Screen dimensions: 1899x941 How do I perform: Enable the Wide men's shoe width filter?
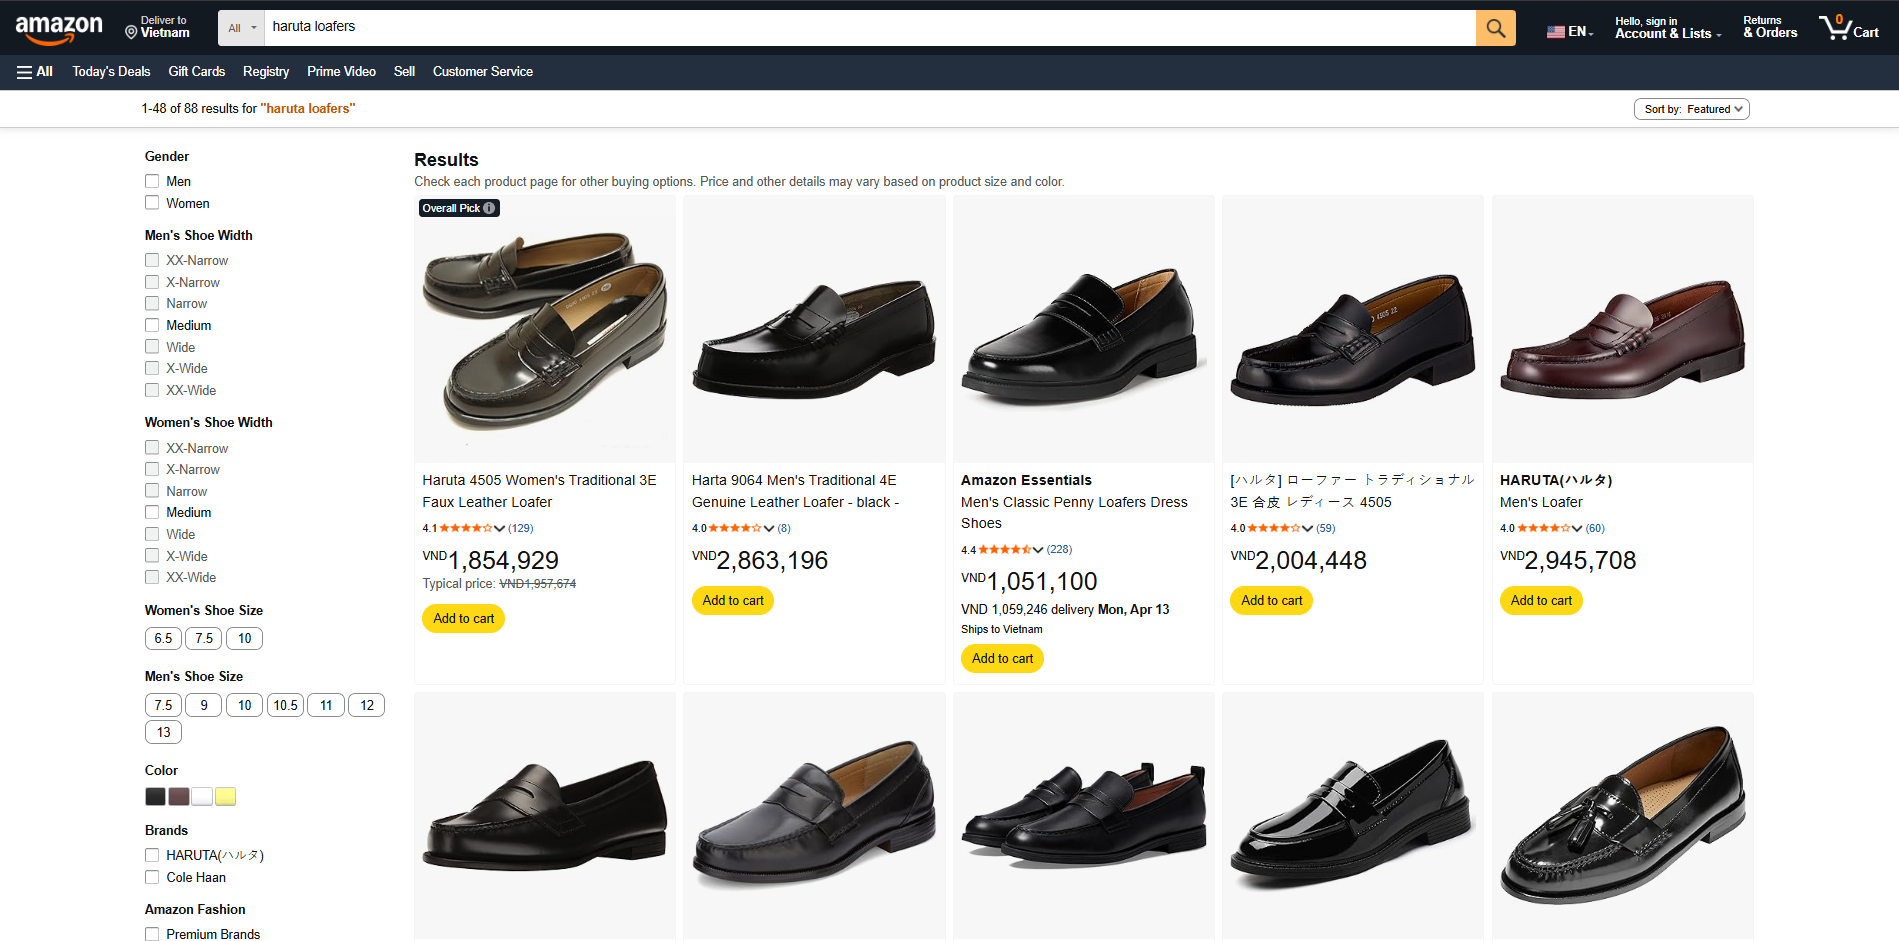click(152, 346)
